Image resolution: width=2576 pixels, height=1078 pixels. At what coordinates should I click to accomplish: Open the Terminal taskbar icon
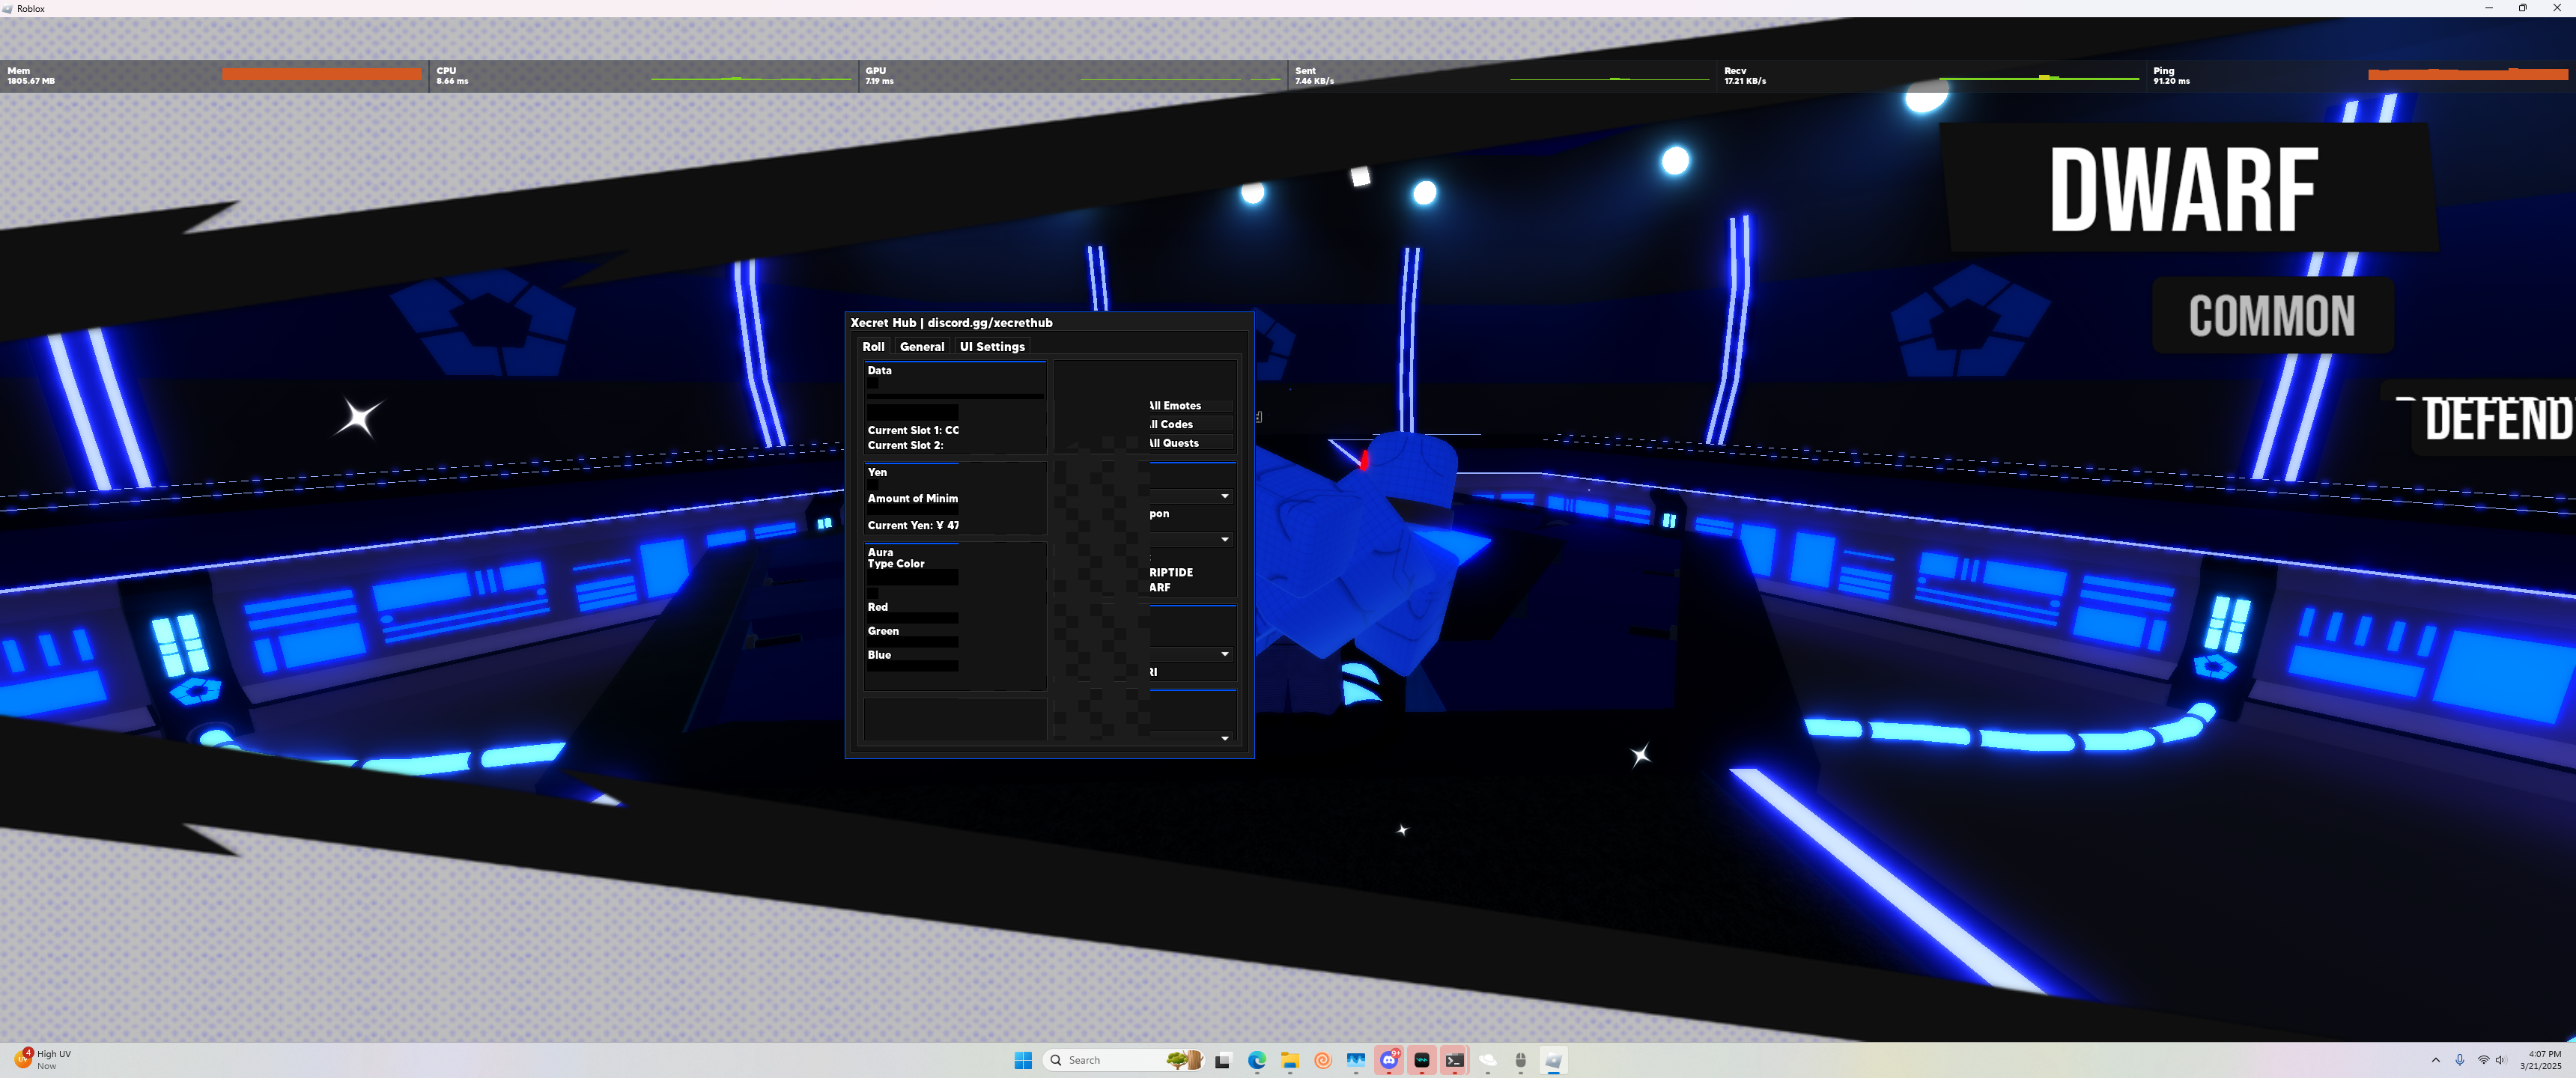pyautogui.click(x=1455, y=1060)
